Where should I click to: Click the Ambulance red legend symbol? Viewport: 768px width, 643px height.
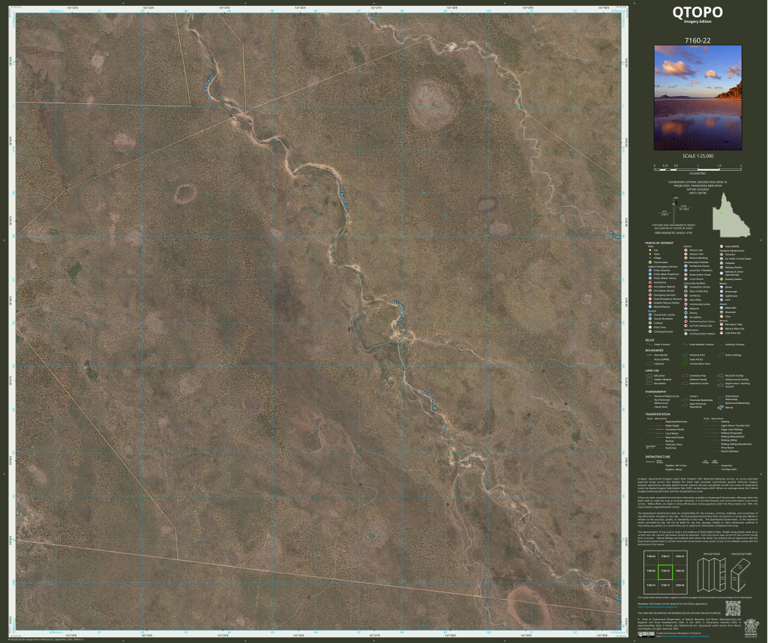[650, 283]
